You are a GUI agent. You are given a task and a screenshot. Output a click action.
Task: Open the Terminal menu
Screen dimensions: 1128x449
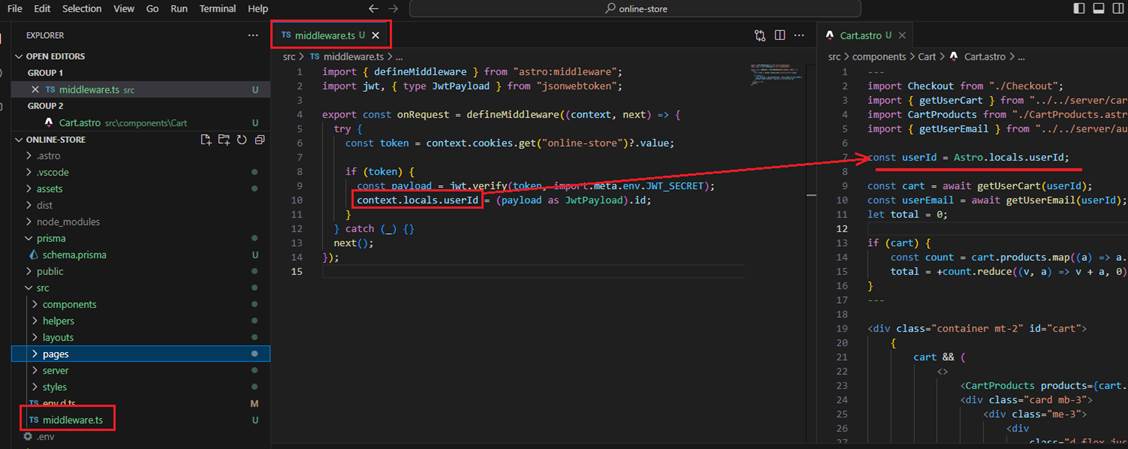(217, 9)
